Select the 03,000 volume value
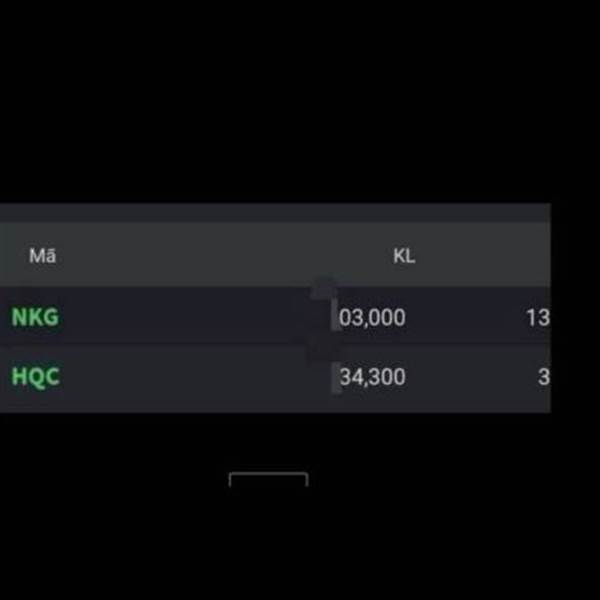The height and width of the screenshot is (600, 600). pyautogui.click(x=373, y=318)
